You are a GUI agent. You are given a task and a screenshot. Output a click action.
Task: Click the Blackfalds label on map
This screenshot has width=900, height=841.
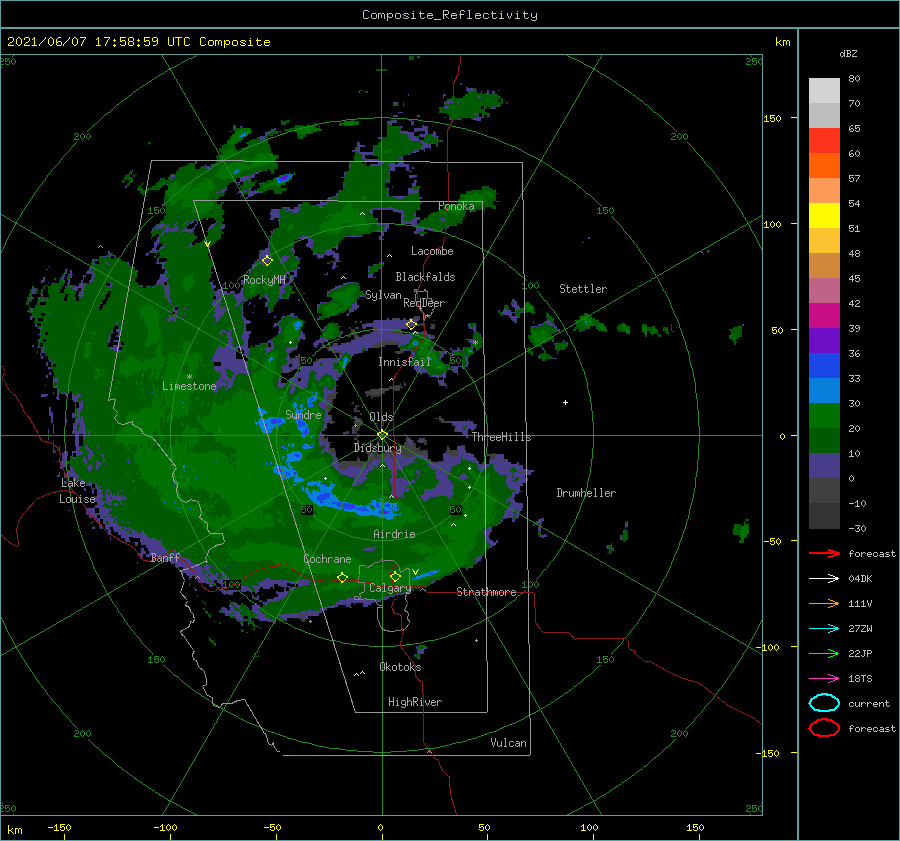(x=425, y=277)
